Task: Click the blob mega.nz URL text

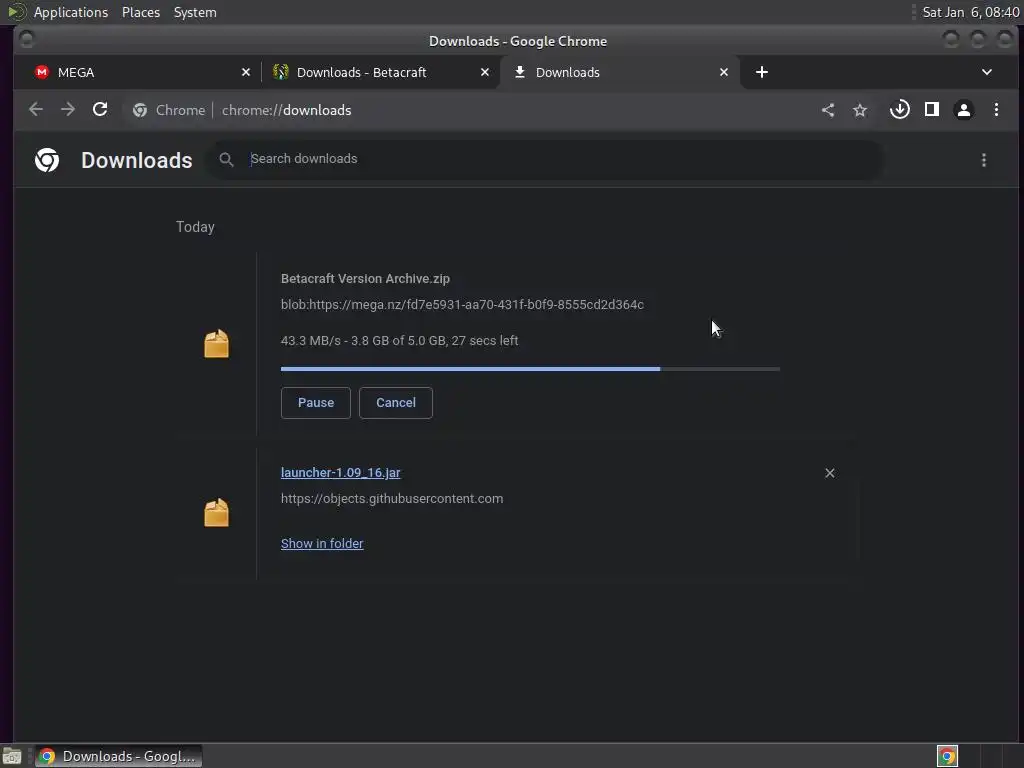Action: [462, 304]
